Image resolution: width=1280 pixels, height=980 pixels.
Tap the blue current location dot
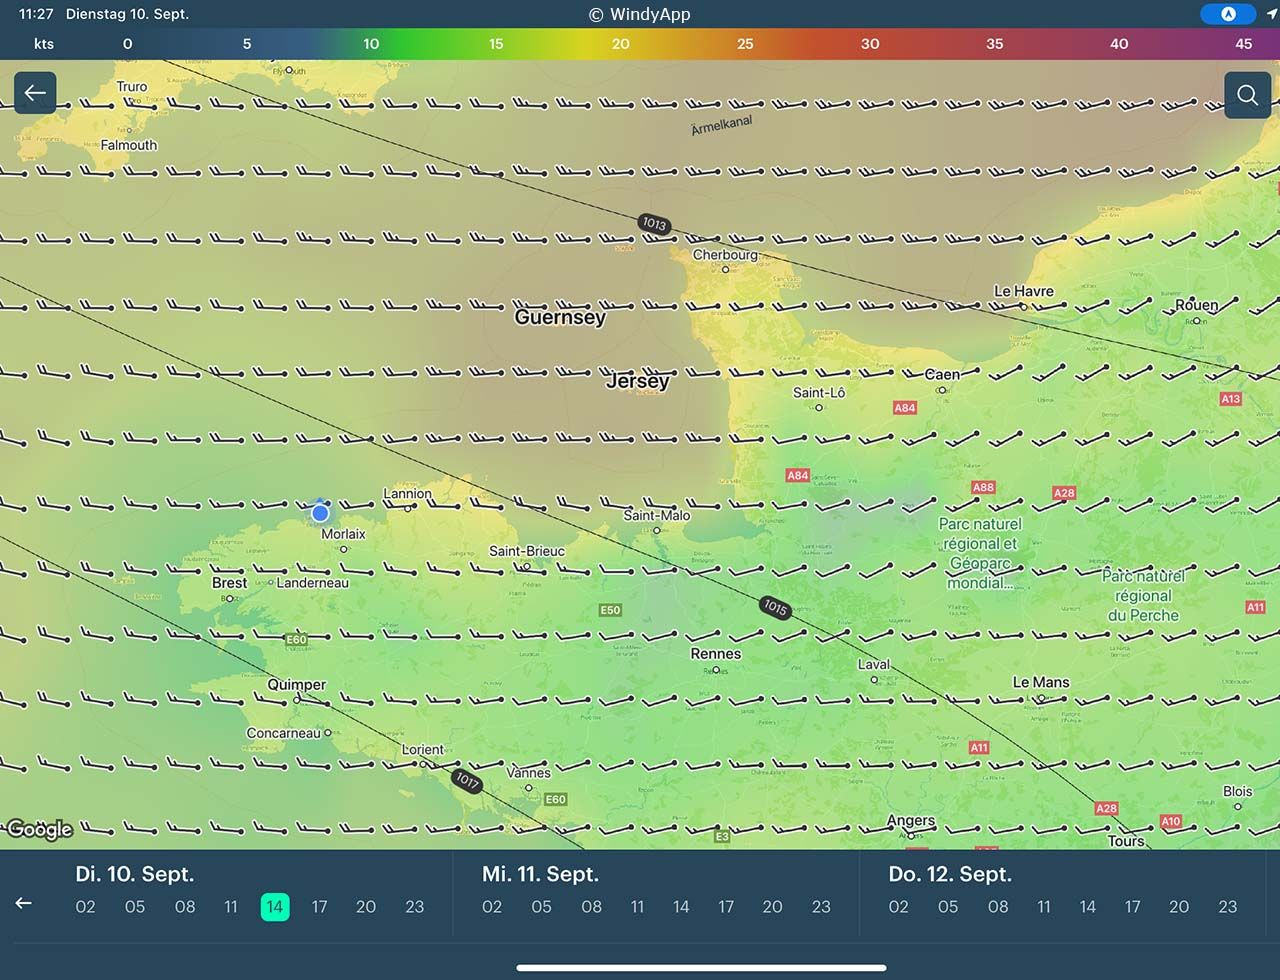pyautogui.click(x=320, y=513)
